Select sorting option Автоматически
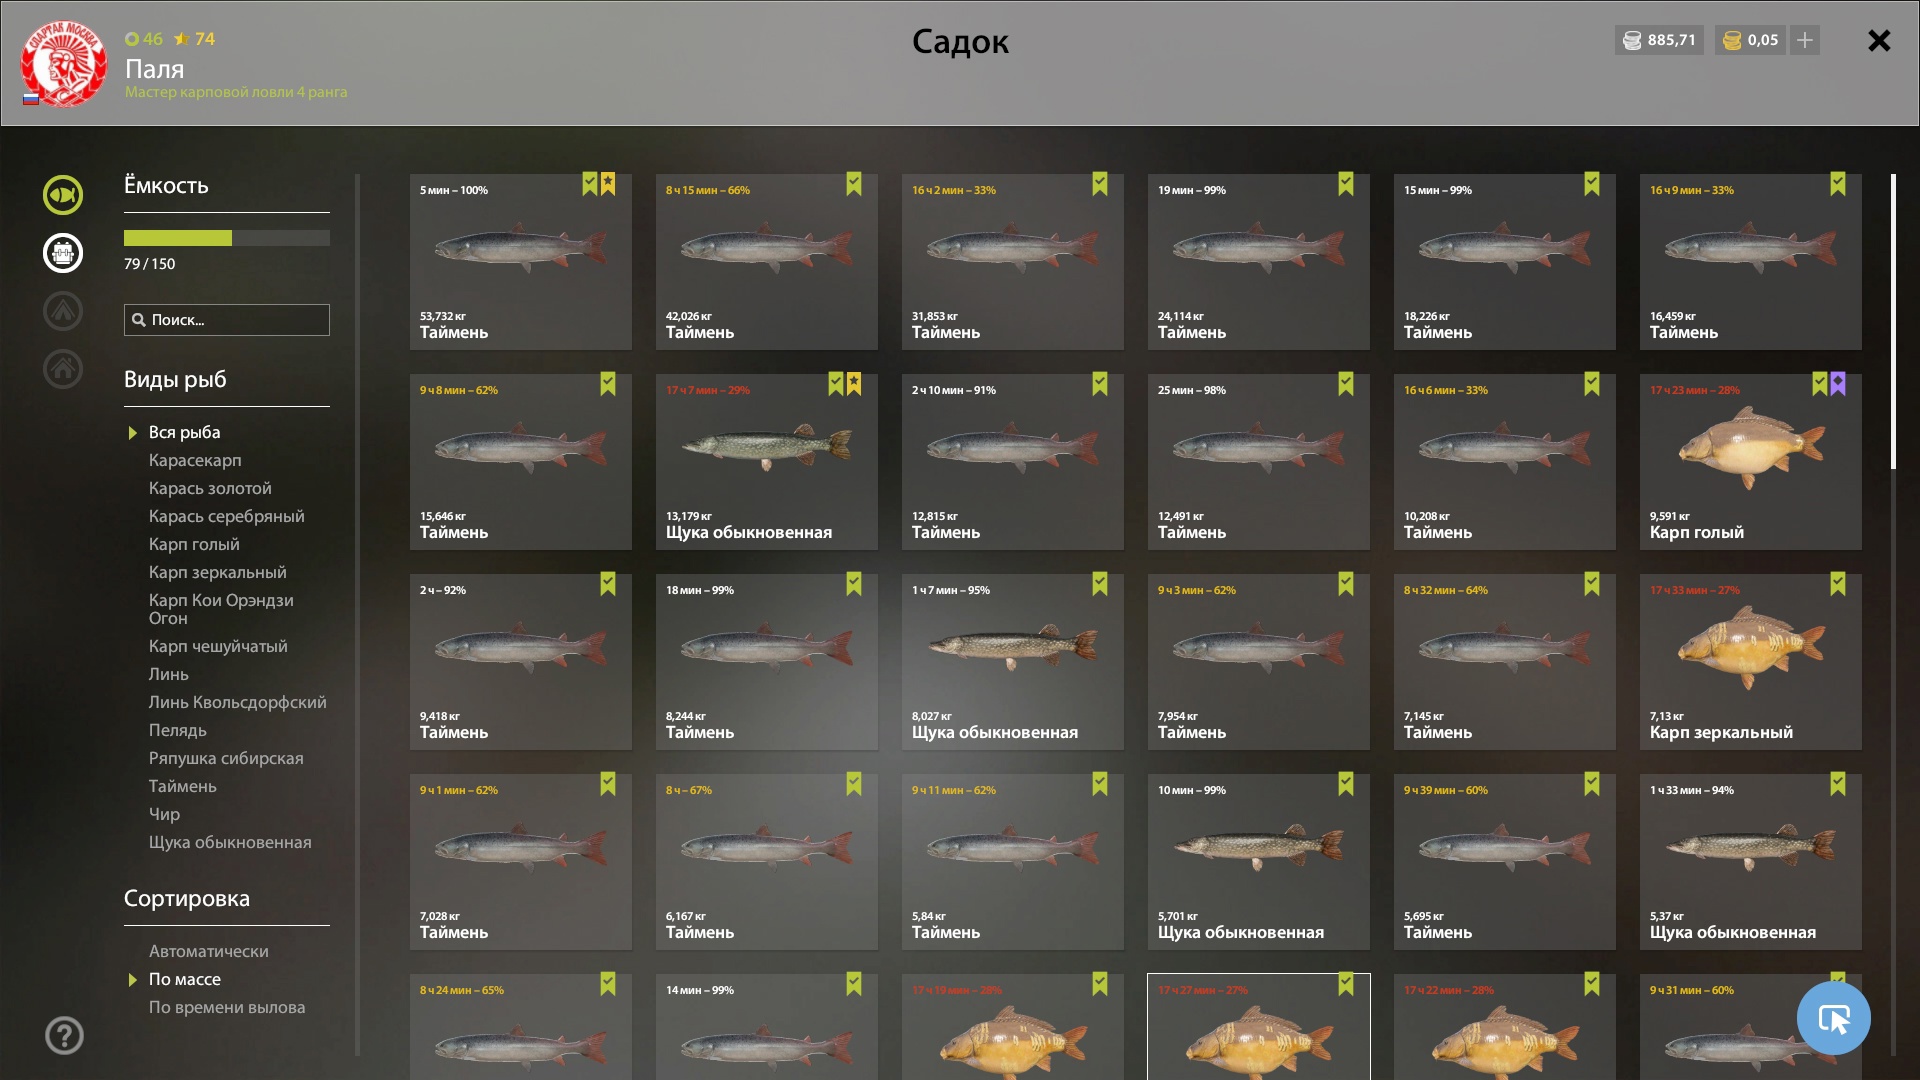Screen dimensions: 1920x1080 208,951
